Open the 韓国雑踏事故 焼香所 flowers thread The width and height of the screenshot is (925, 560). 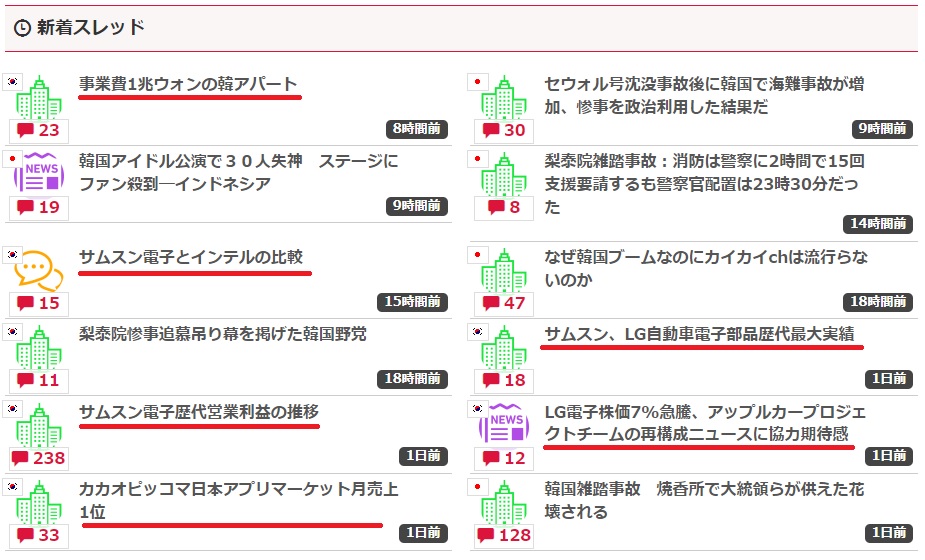click(704, 500)
